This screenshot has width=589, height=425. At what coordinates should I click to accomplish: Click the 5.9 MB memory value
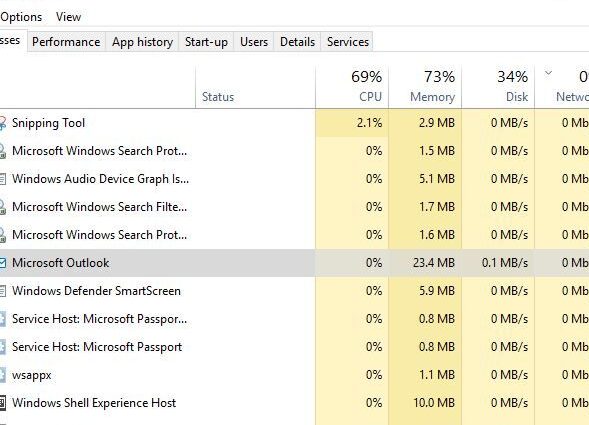tap(437, 291)
